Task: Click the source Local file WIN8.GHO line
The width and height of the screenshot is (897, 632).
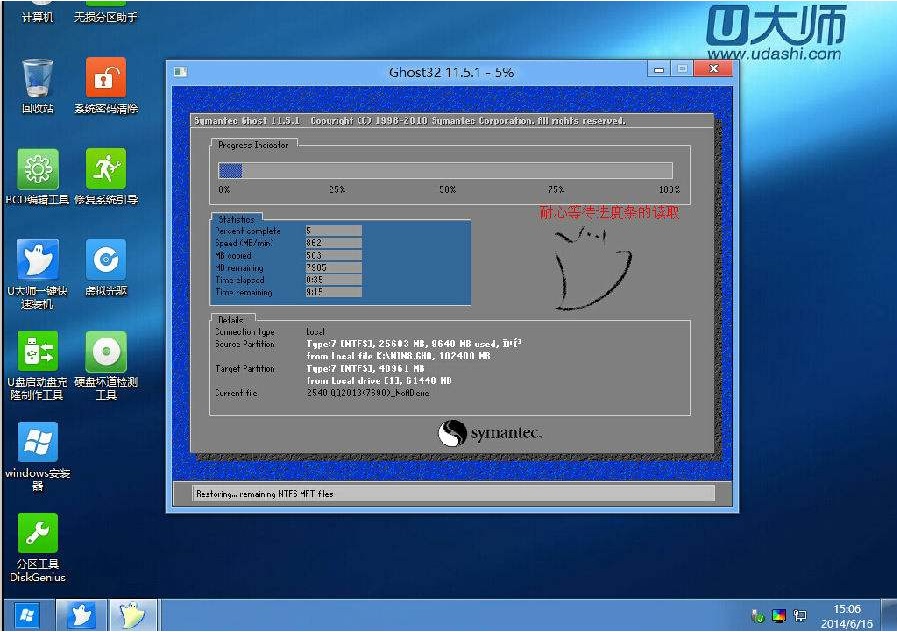Action: click(x=399, y=356)
